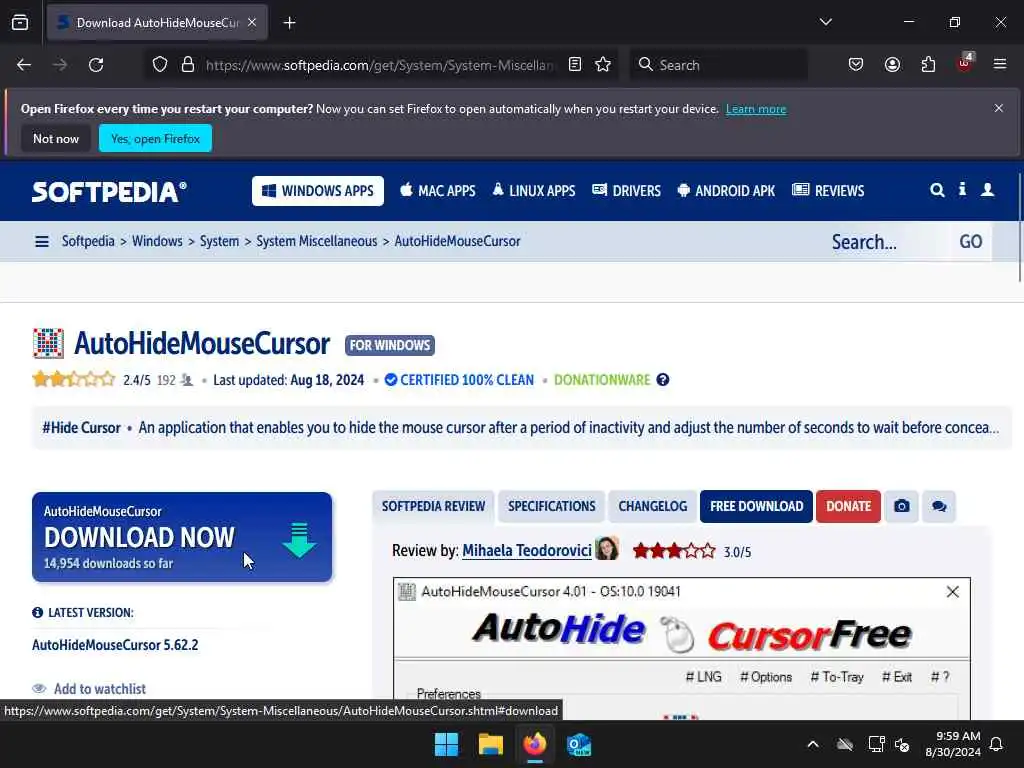Viewport: 1024px width, 768px height.
Task: Click AutoHideMouseCursor 5.62.2 version link
Action: (x=115, y=645)
